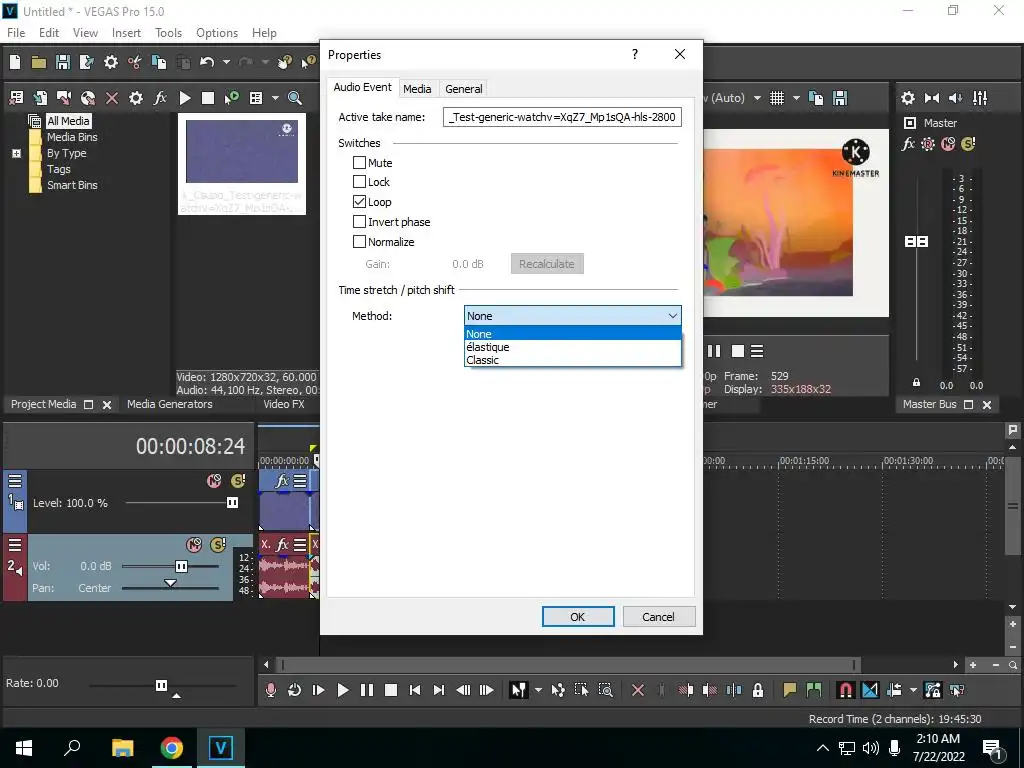Open the preview quality (Auto) dropdown
1024x768 pixels.
click(x=757, y=98)
